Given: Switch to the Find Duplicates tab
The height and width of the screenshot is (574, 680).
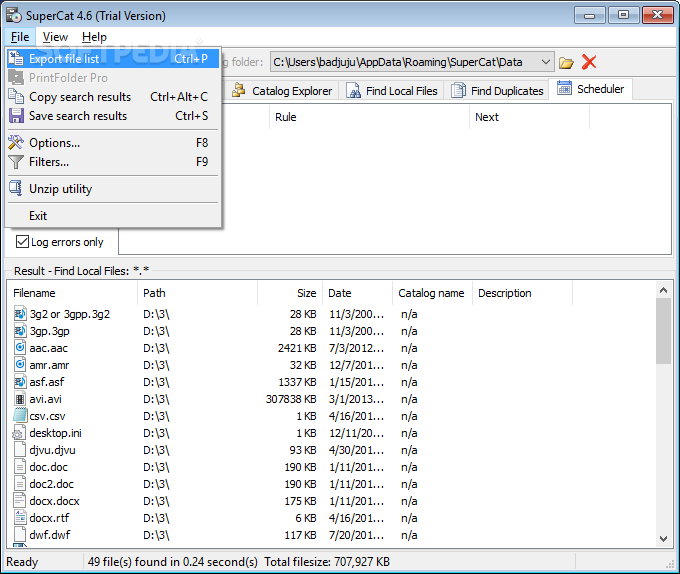Looking at the screenshot, I should [498, 91].
